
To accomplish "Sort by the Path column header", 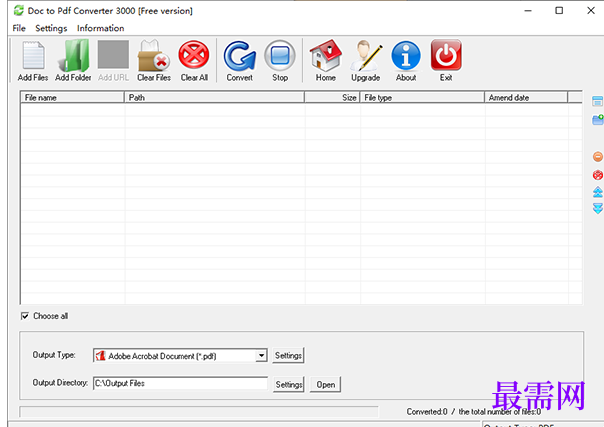I will tap(215, 97).
